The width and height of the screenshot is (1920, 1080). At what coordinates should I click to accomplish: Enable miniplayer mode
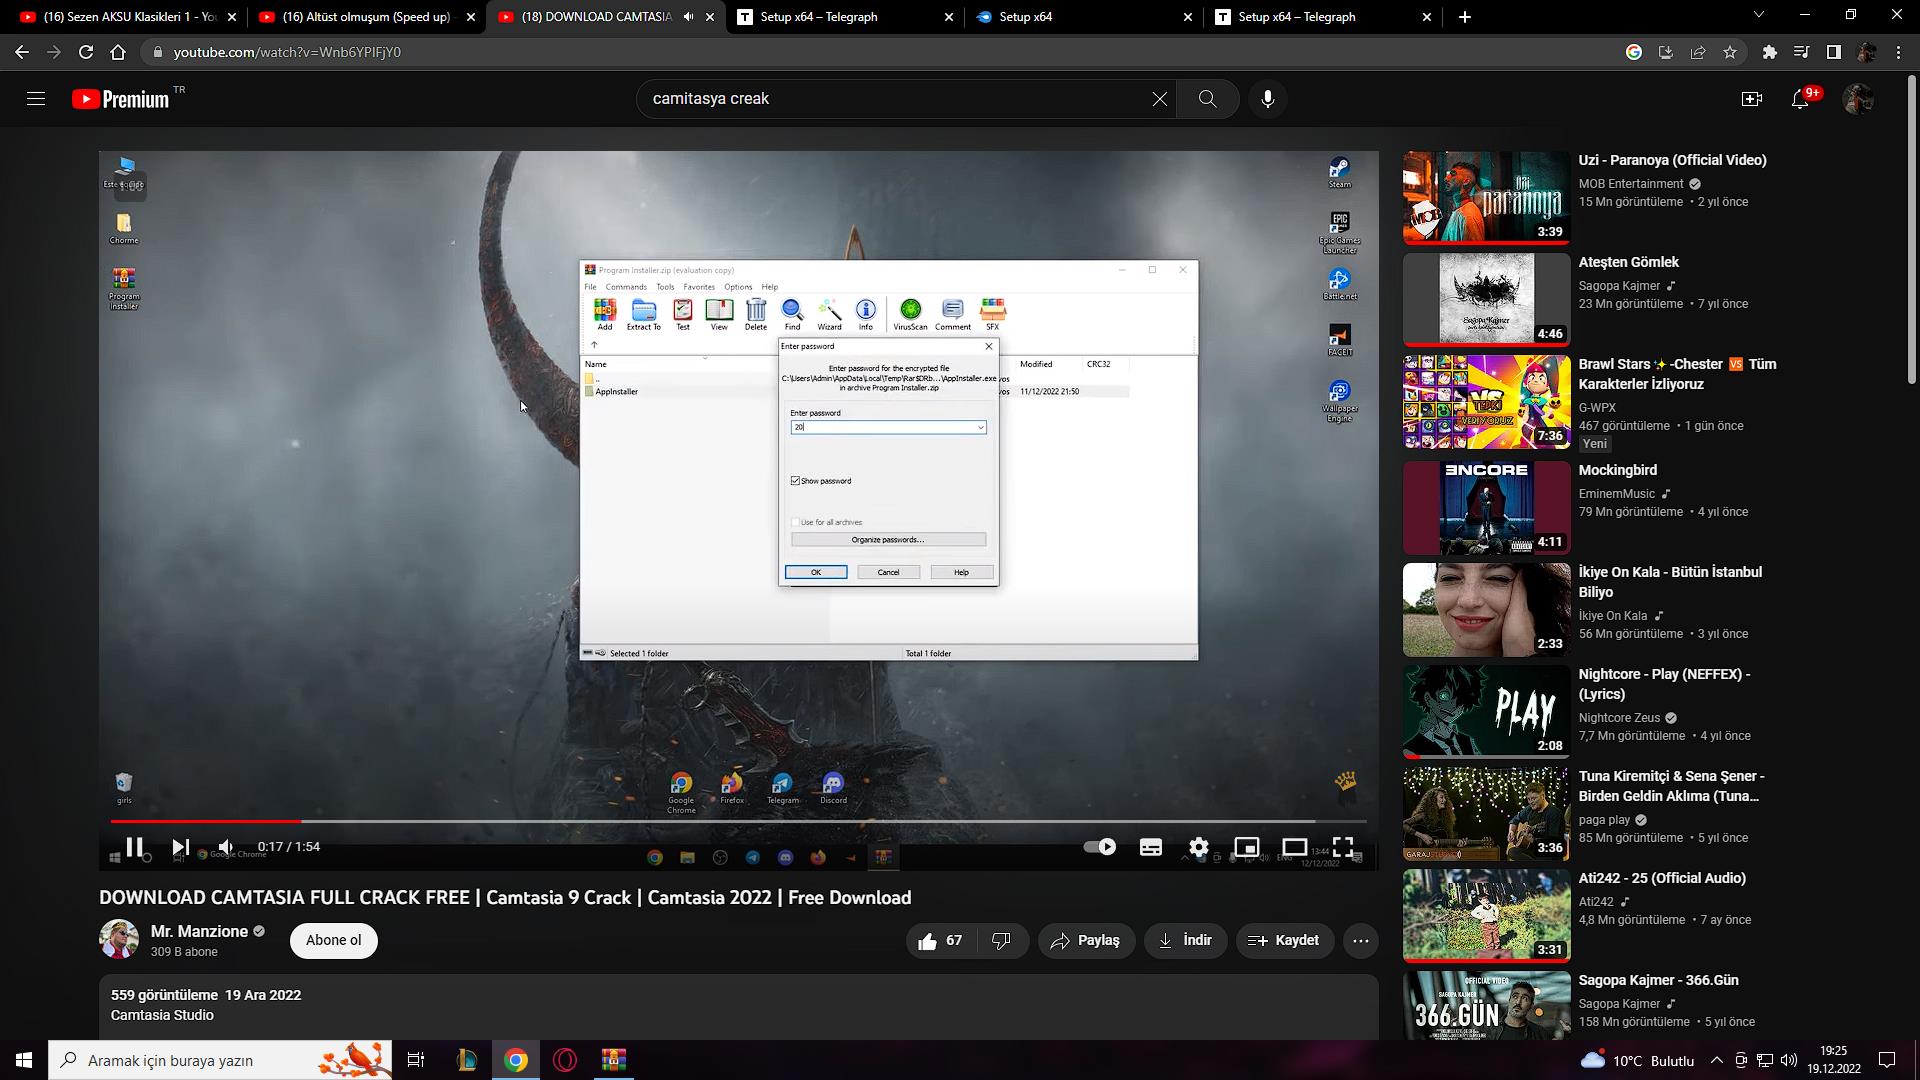pos(1246,847)
